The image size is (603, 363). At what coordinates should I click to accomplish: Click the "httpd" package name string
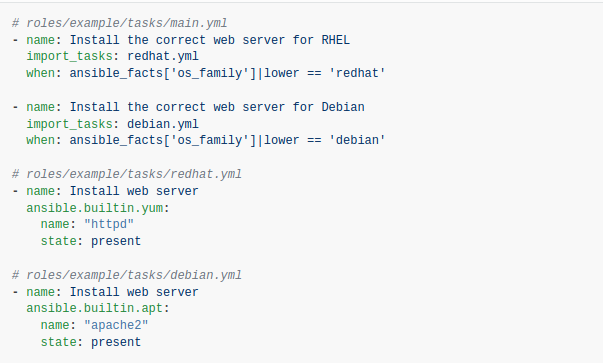(x=109, y=224)
